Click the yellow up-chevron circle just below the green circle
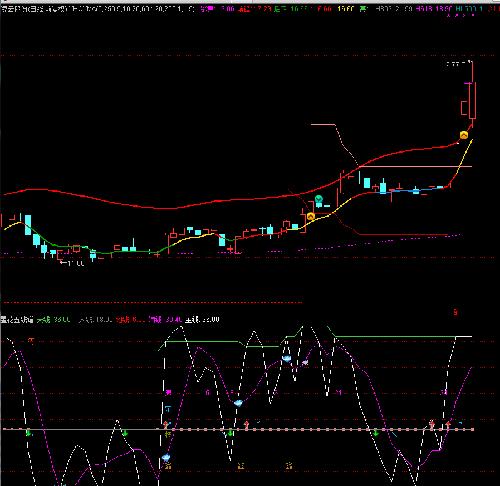 (x=311, y=216)
